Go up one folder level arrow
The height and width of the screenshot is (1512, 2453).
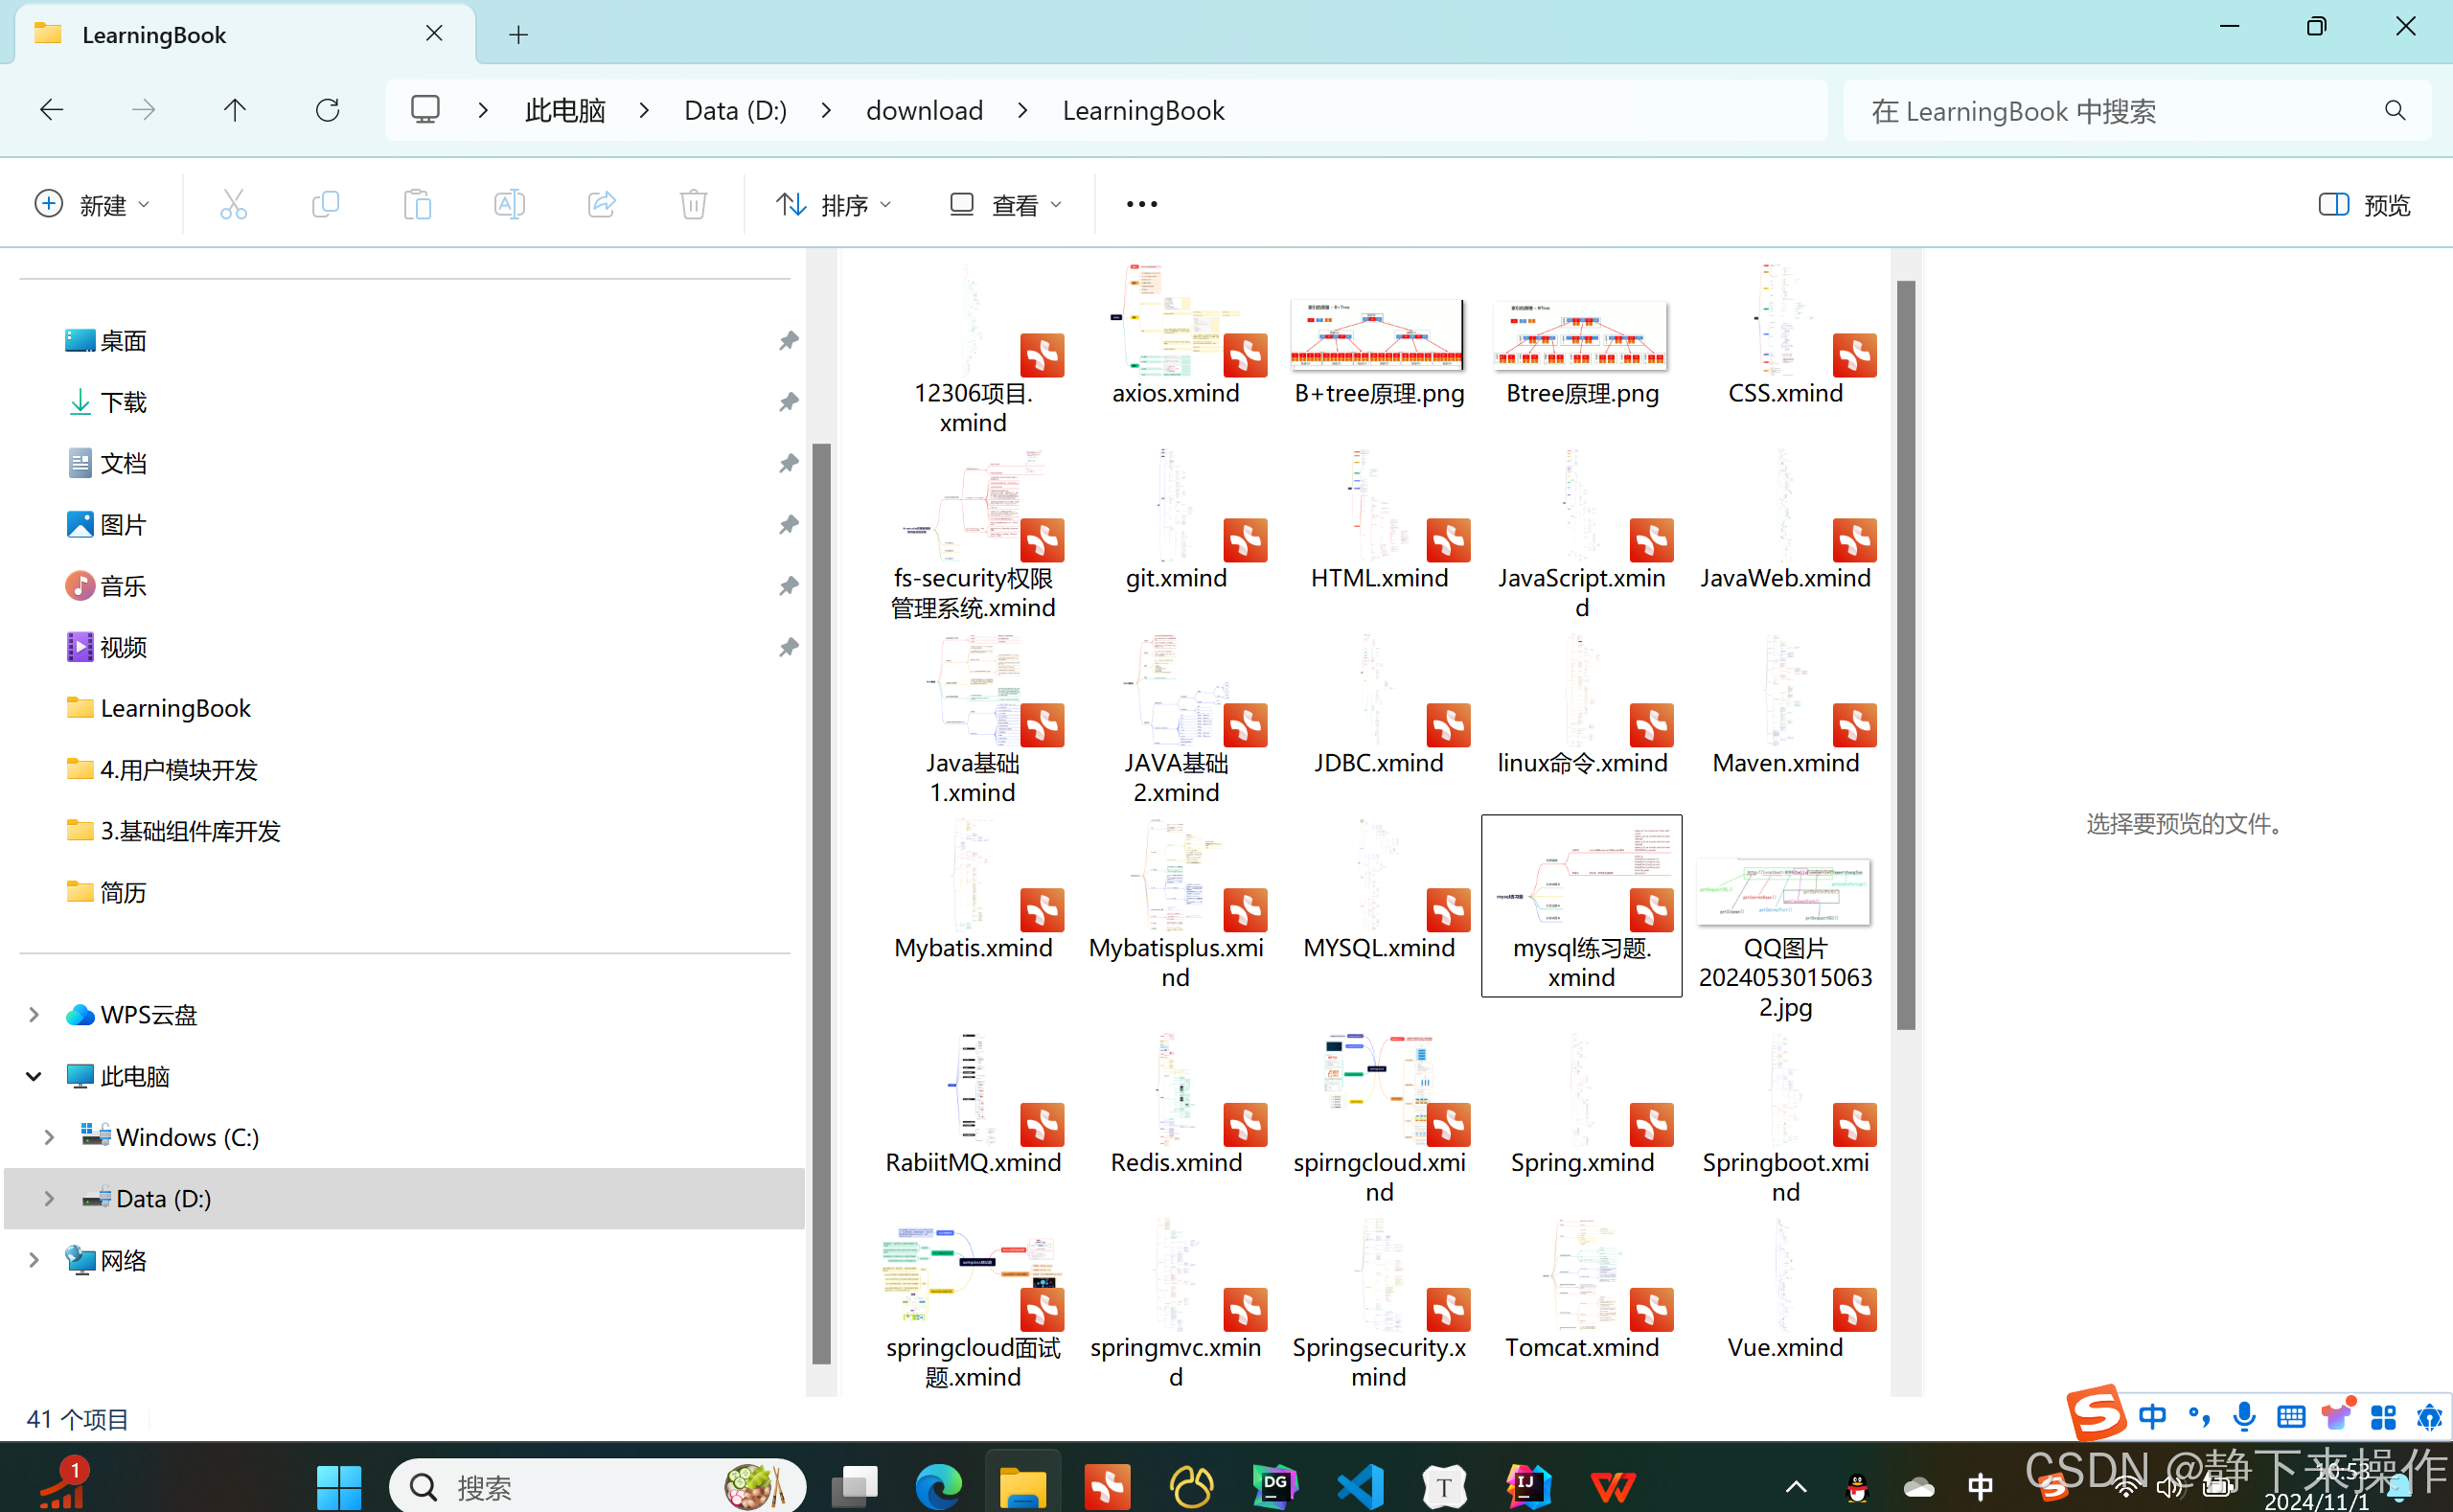coord(235,110)
